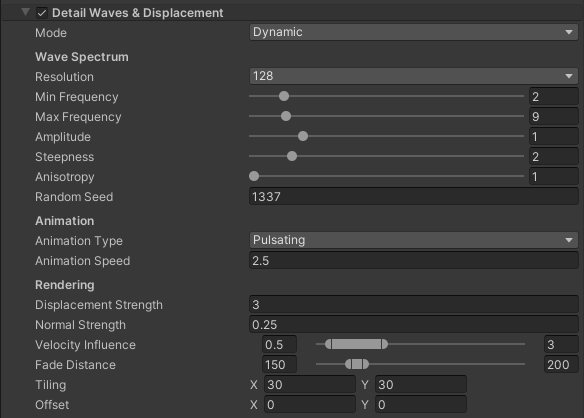The width and height of the screenshot is (584, 418).
Task: Click the Amplitude label
Action: click(x=63, y=137)
